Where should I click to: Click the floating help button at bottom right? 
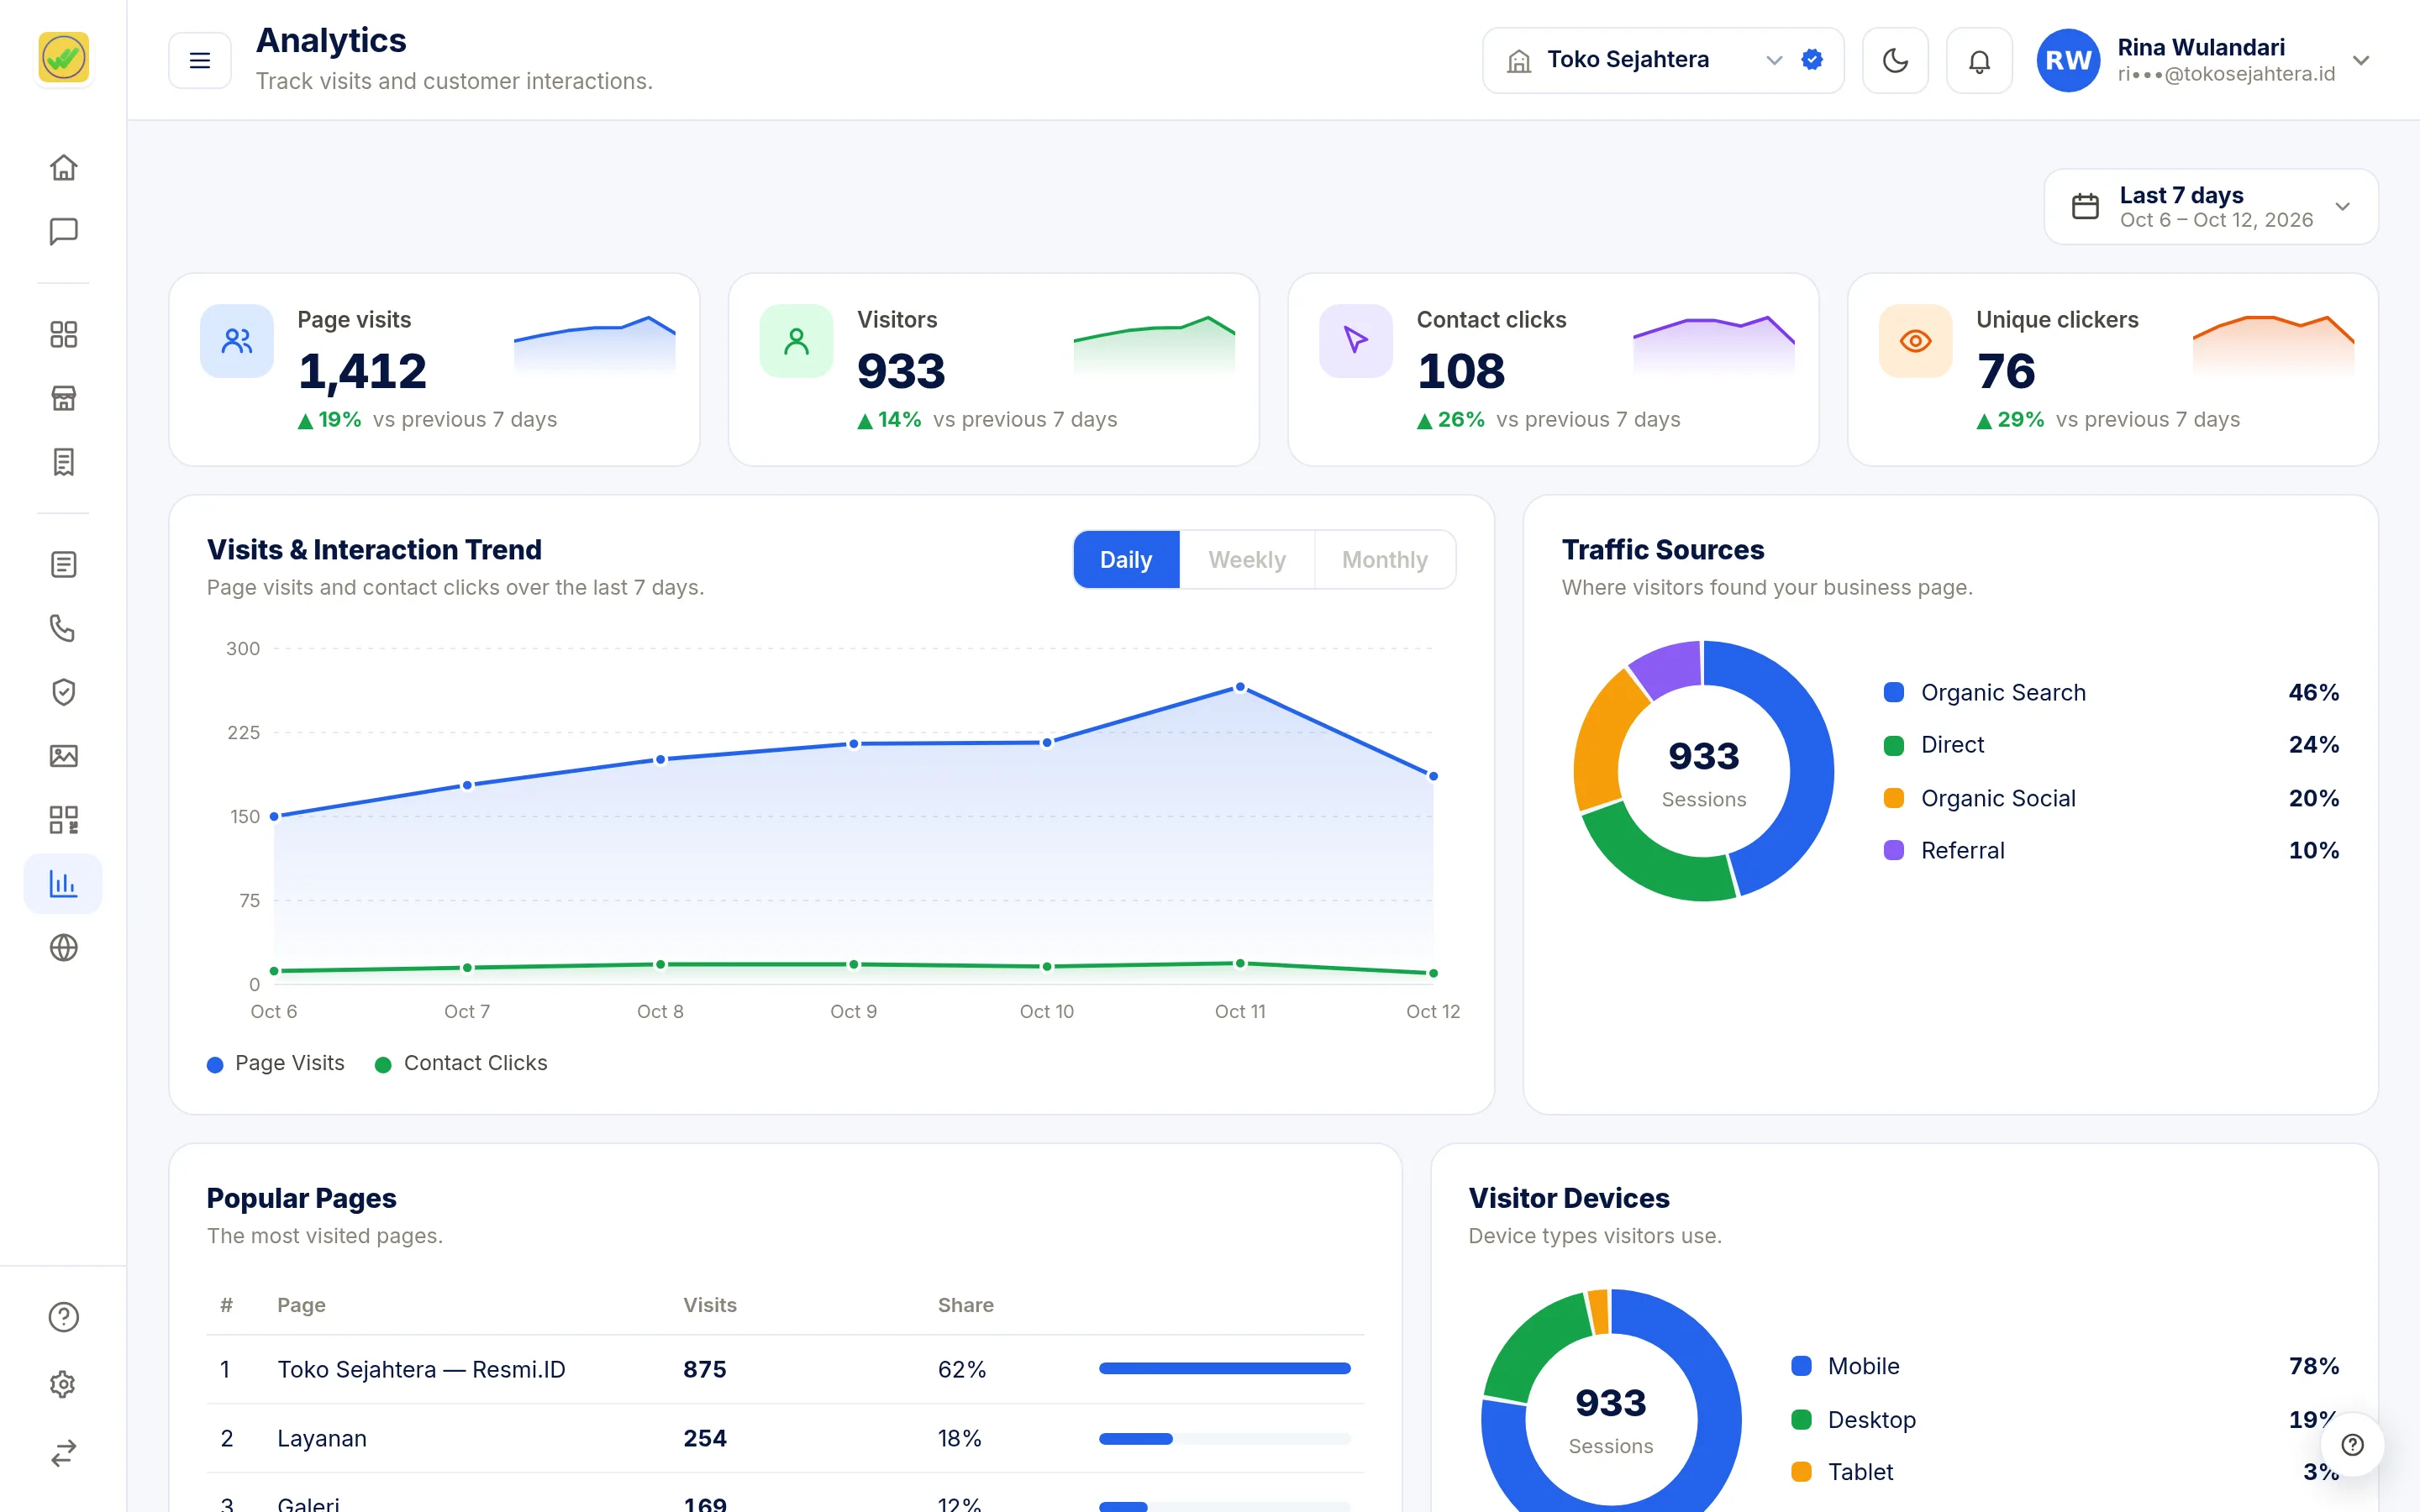(2352, 1444)
